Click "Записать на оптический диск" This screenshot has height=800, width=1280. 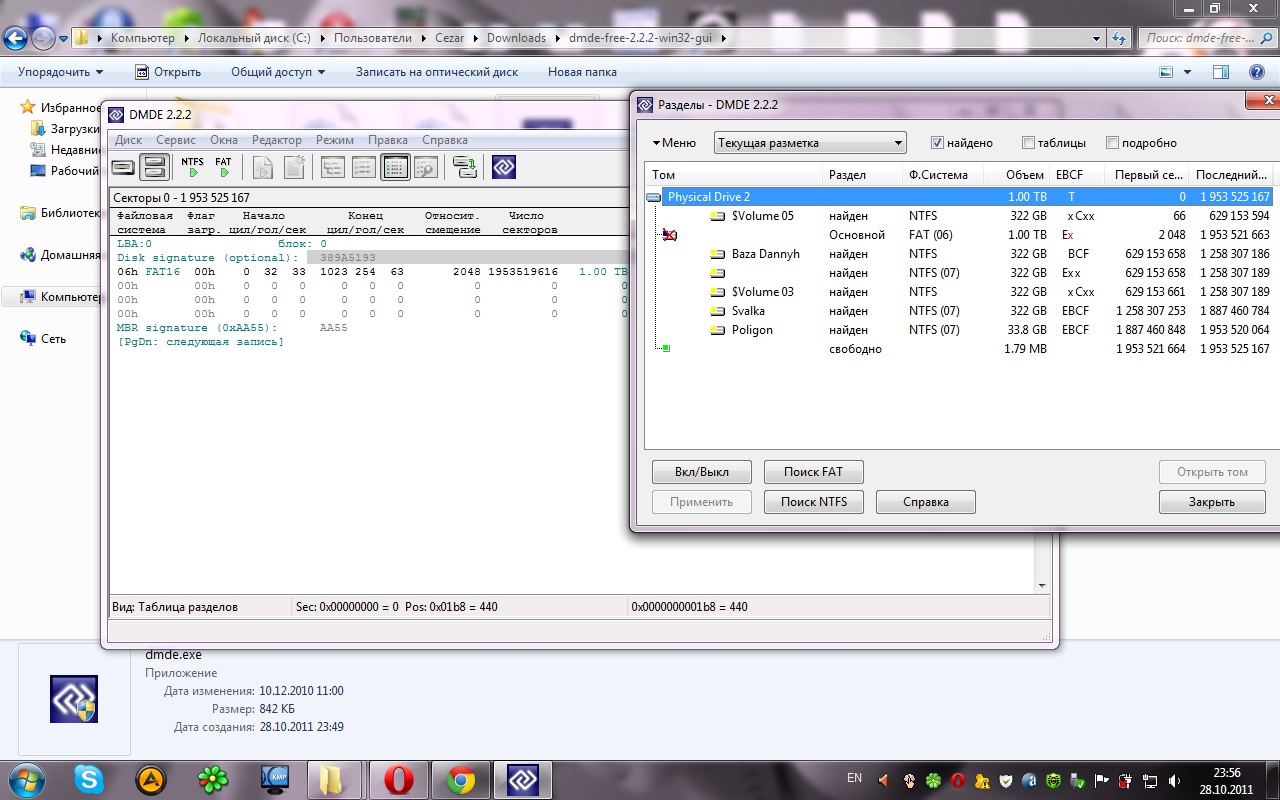coord(437,72)
